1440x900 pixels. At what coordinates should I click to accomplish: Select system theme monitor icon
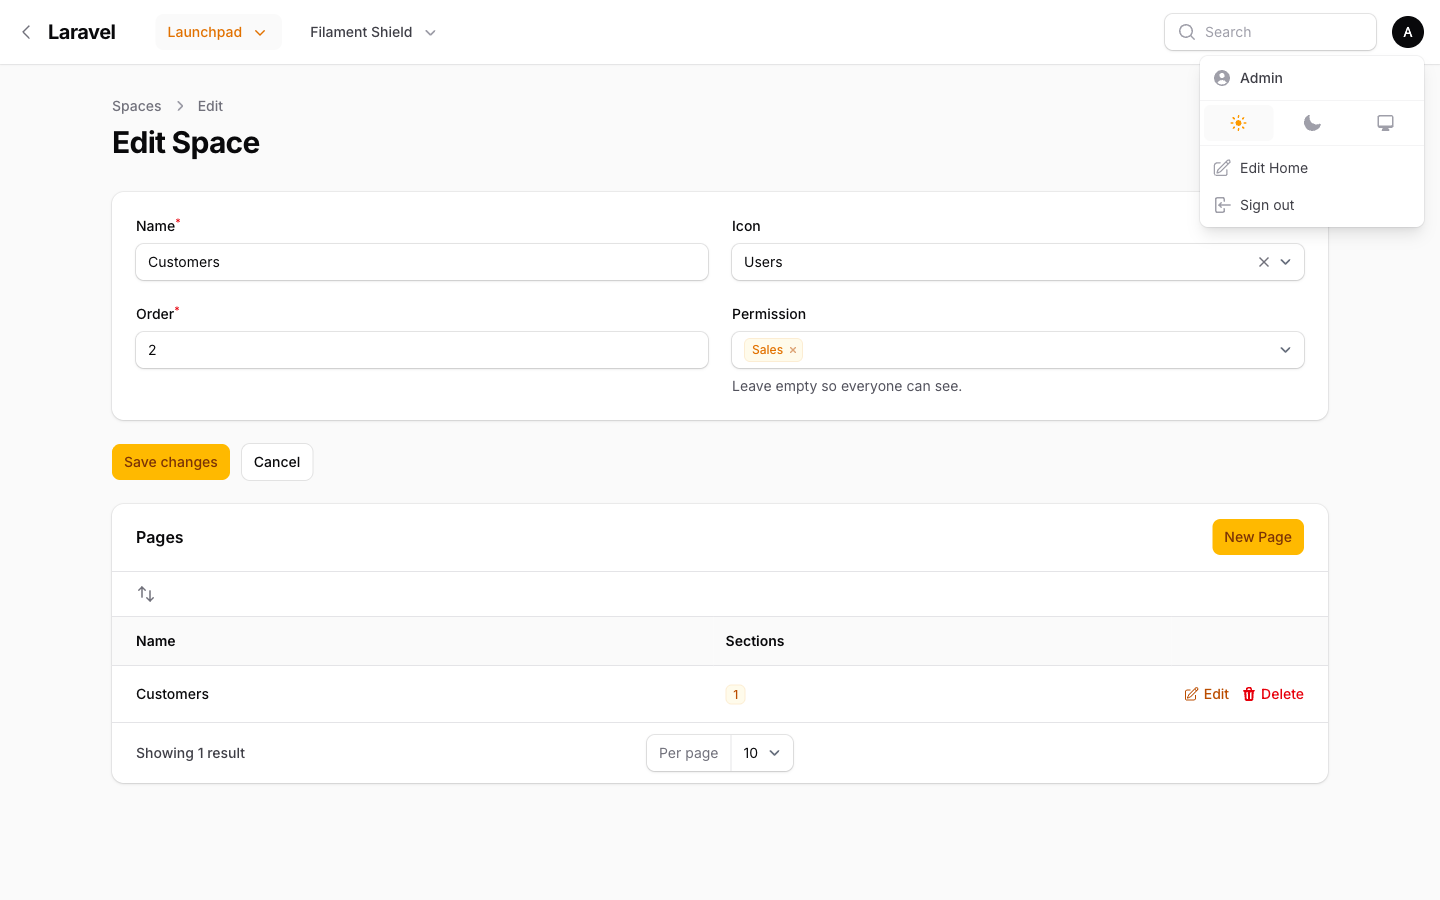point(1385,123)
